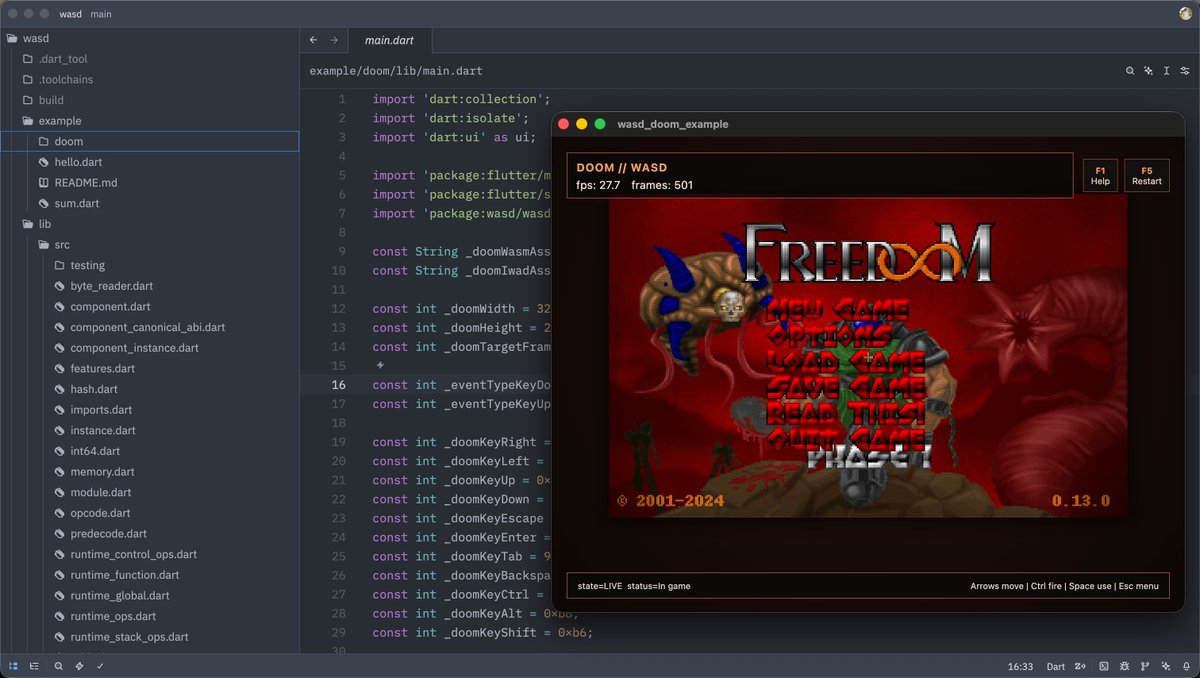Click the user avatar in title bar
Image resolution: width=1200 pixels, height=678 pixels.
click(1186, 14)
